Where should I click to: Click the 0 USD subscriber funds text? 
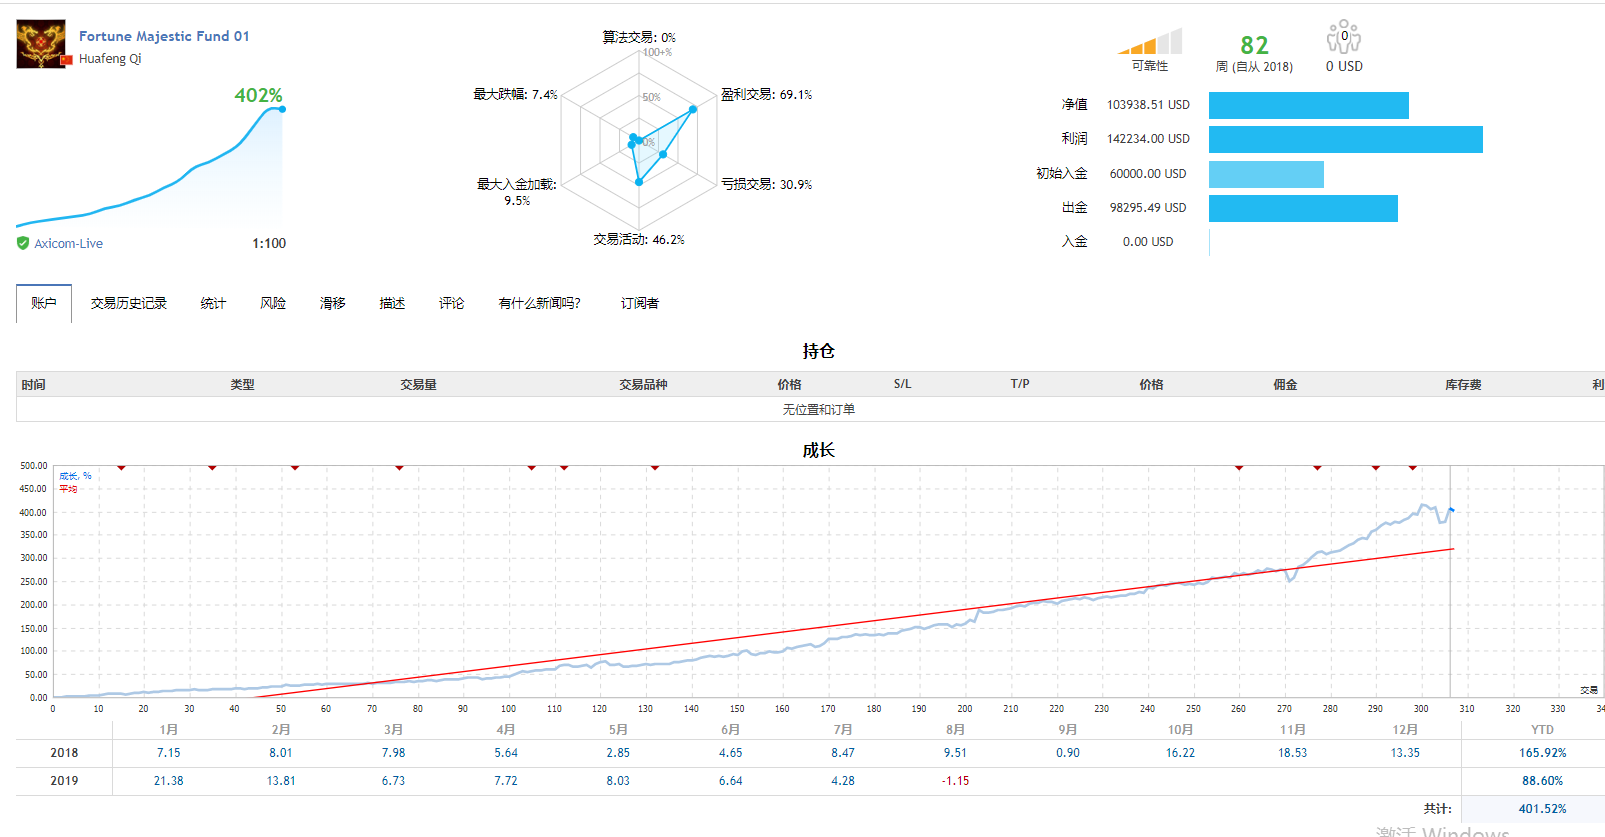click(x=1344, y=66)
